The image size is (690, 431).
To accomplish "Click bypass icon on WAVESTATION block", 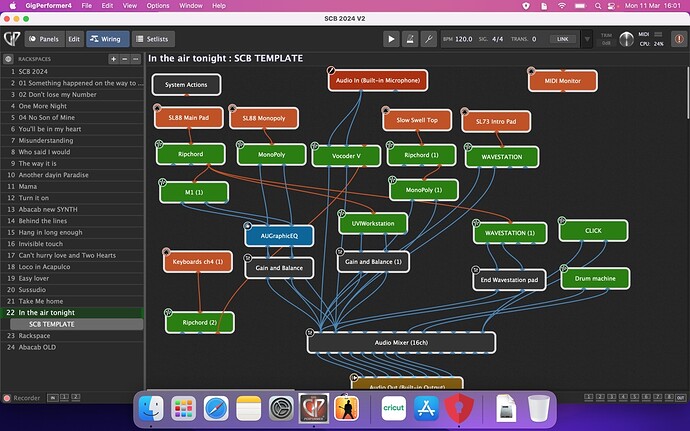I will click(x=468, y=147).
